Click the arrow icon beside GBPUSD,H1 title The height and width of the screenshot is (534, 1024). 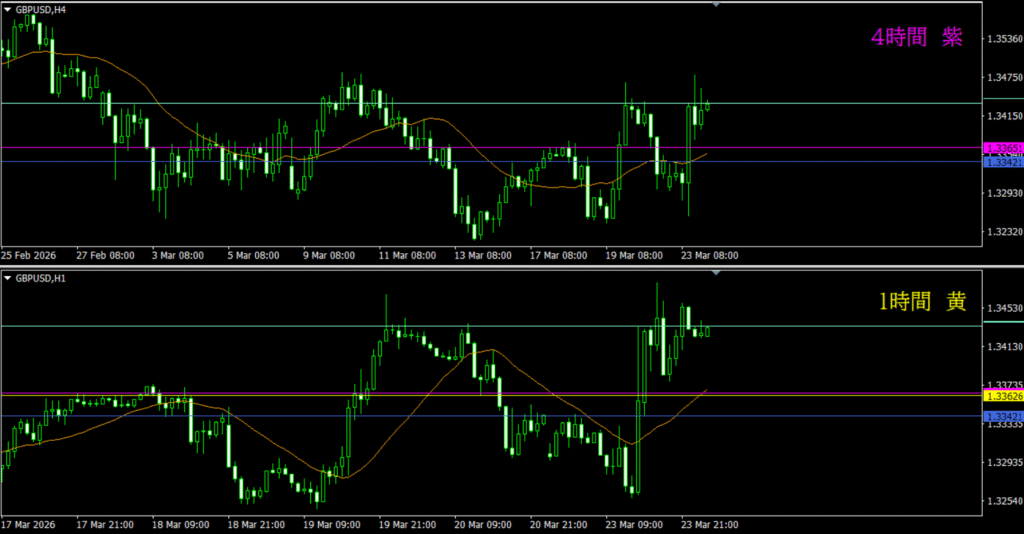(x=8, y=277)
